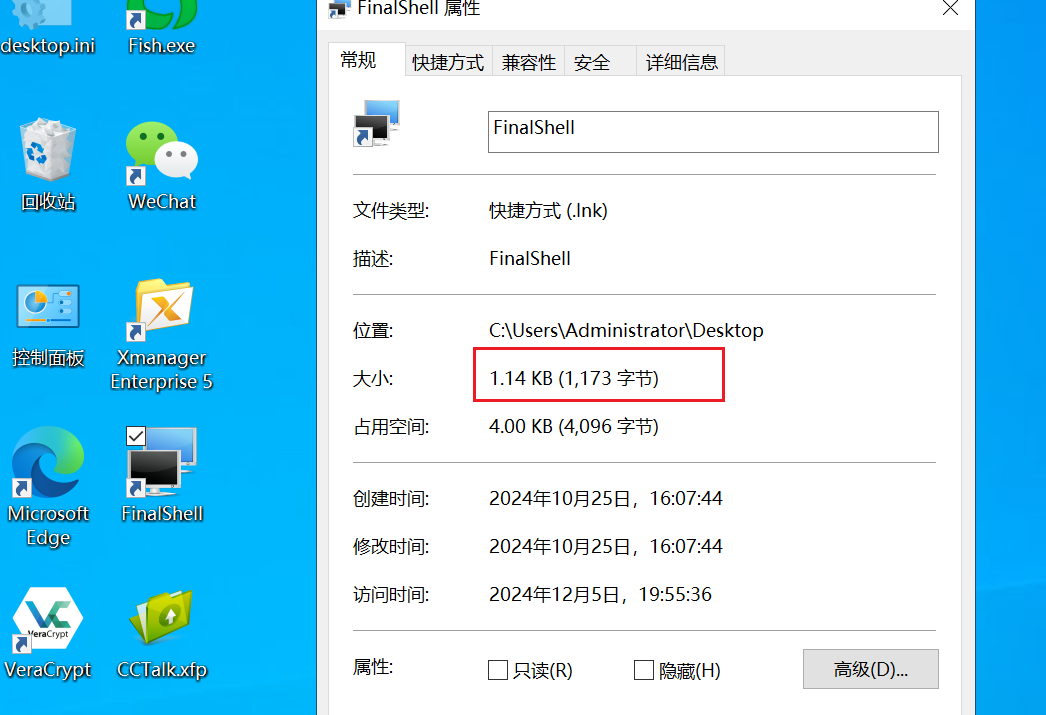
Task: Launch the Microsoft Edge shortcut
Action: pos(48,486)
